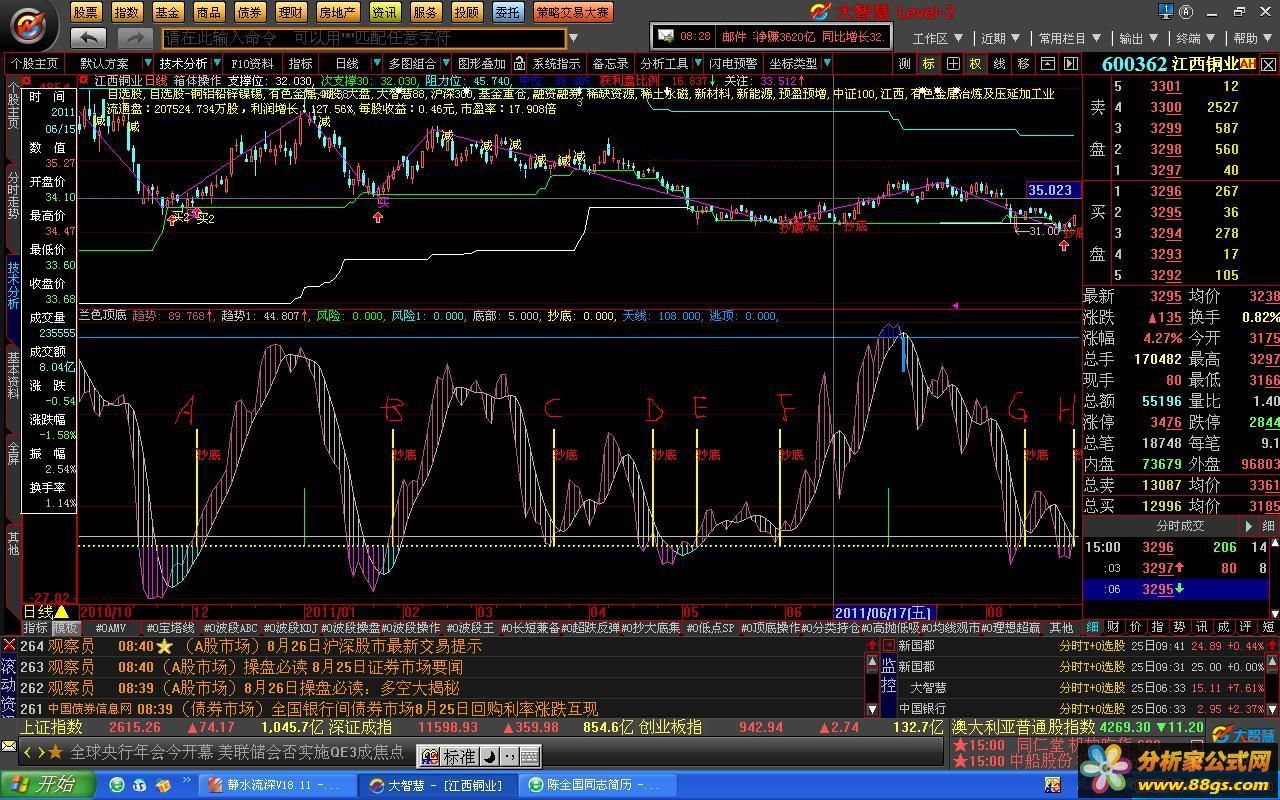Click the IME moon icon in language bar
The width and height of the screenshot is (1280, 800).
(490, 756)
